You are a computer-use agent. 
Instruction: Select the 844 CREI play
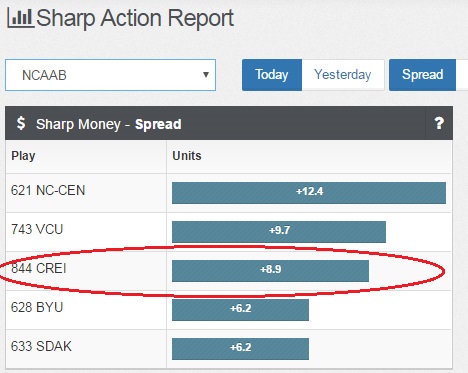[39, 268]
